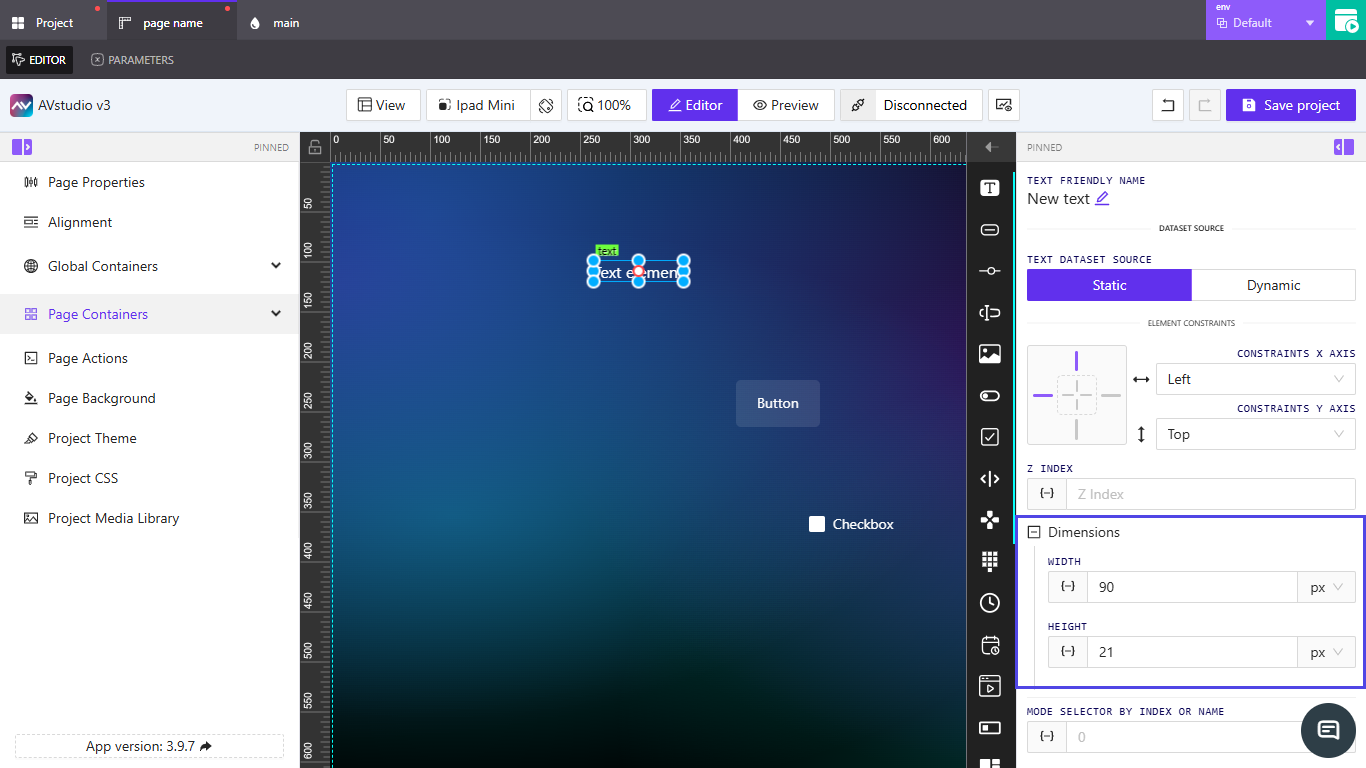This screenshot has width=1366, height=768.
Task: Select the Clock element tool
Action: tap(990, 603)
